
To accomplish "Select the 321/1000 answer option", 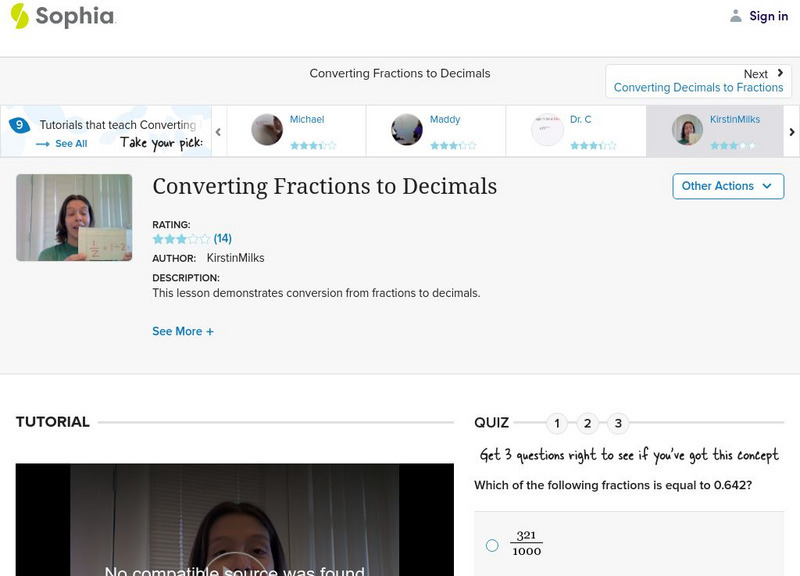I will (x=491, y=543).
